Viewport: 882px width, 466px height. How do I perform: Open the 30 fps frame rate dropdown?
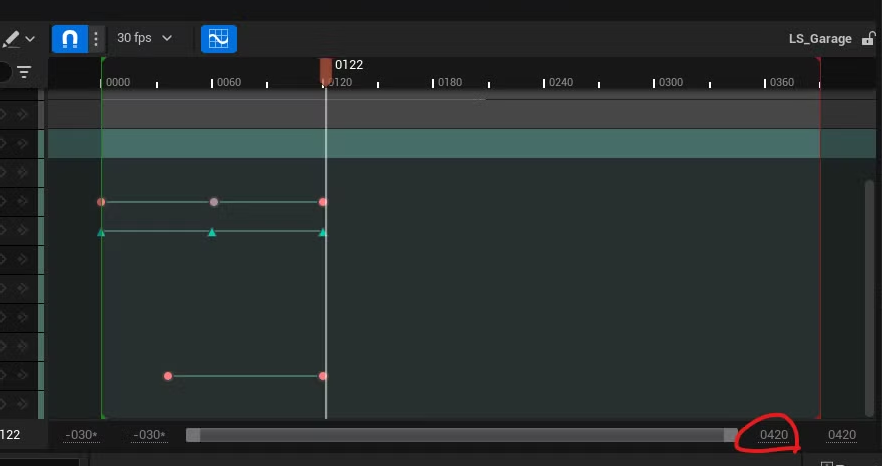pyautogui.click(x=144, y=38)
